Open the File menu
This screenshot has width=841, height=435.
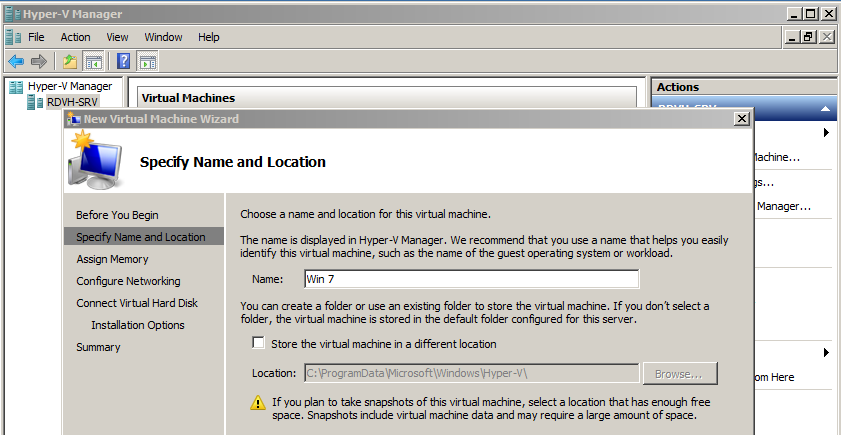click(36, 37)
